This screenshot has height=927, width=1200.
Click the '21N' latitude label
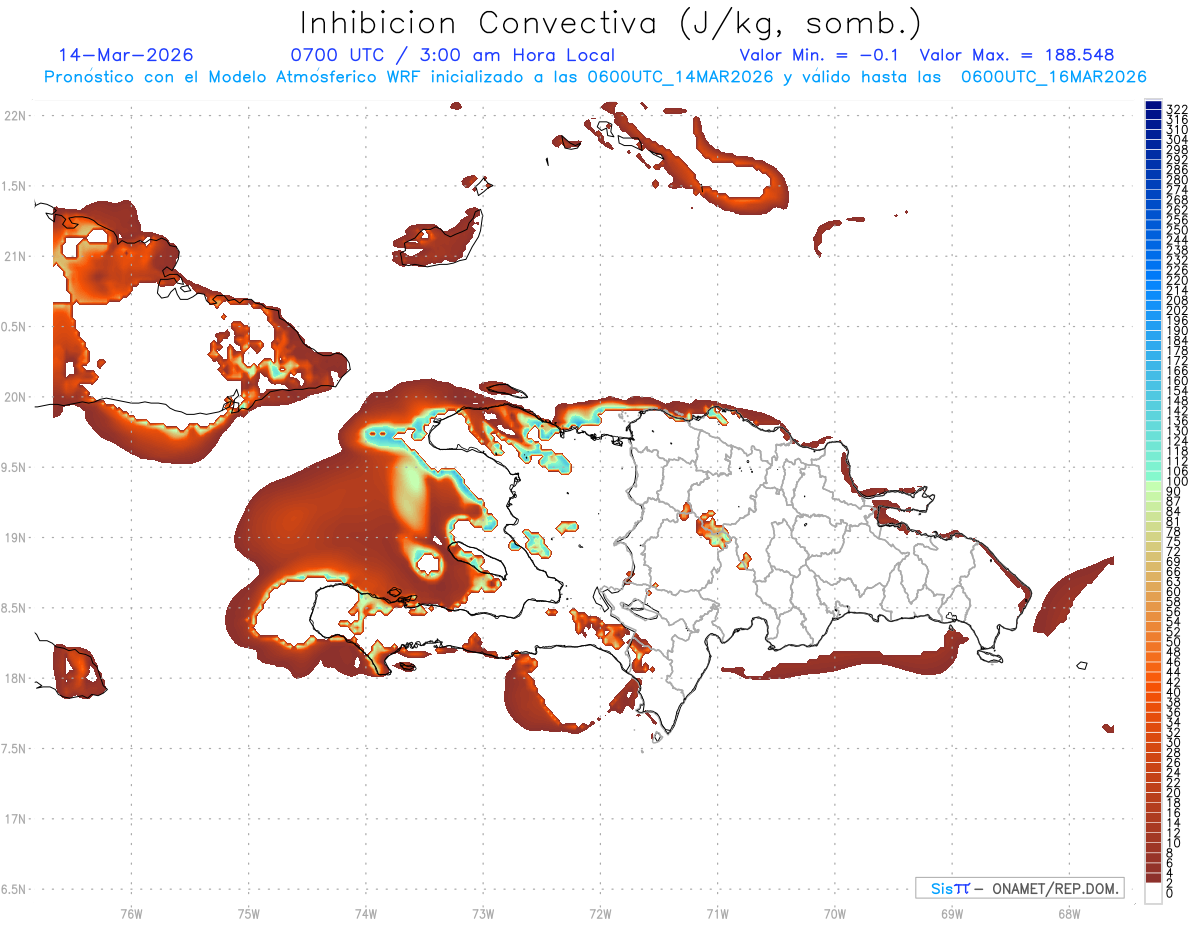pos(14,256)
